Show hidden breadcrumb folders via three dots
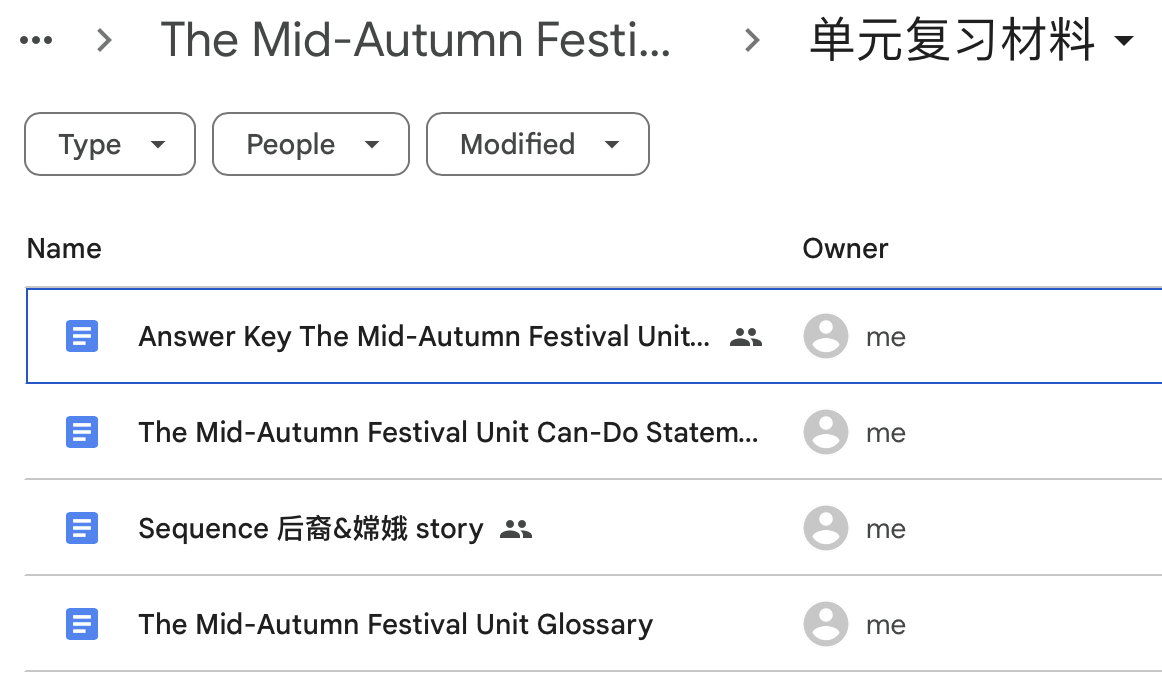 pyautogui.click(x=37, y=41)
